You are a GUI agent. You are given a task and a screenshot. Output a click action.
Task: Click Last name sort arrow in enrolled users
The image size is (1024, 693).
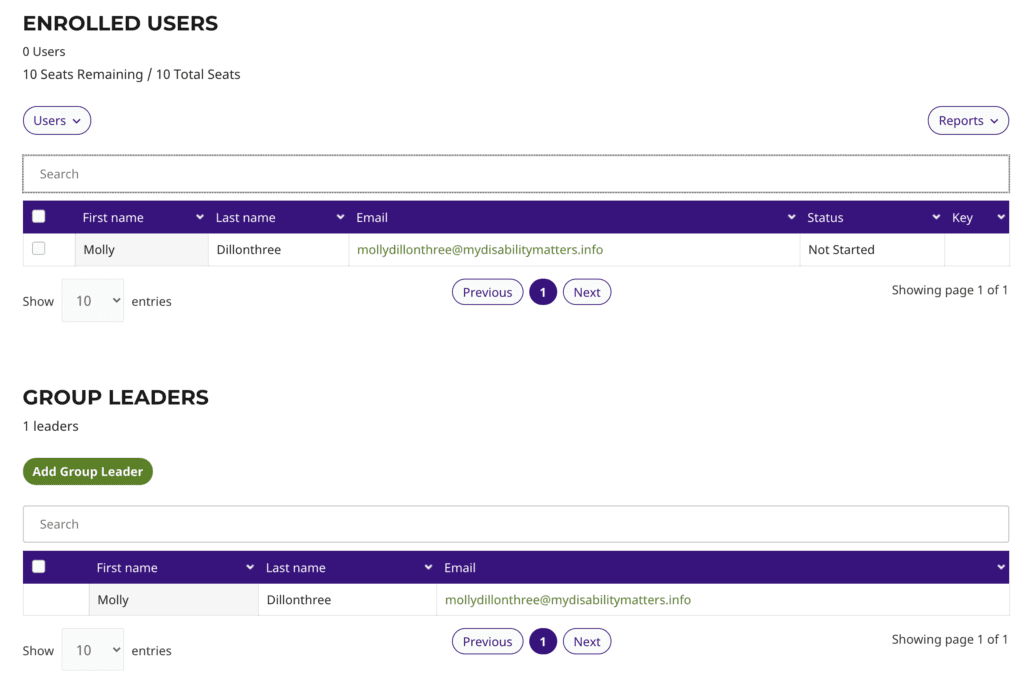(x=340, y=218)
